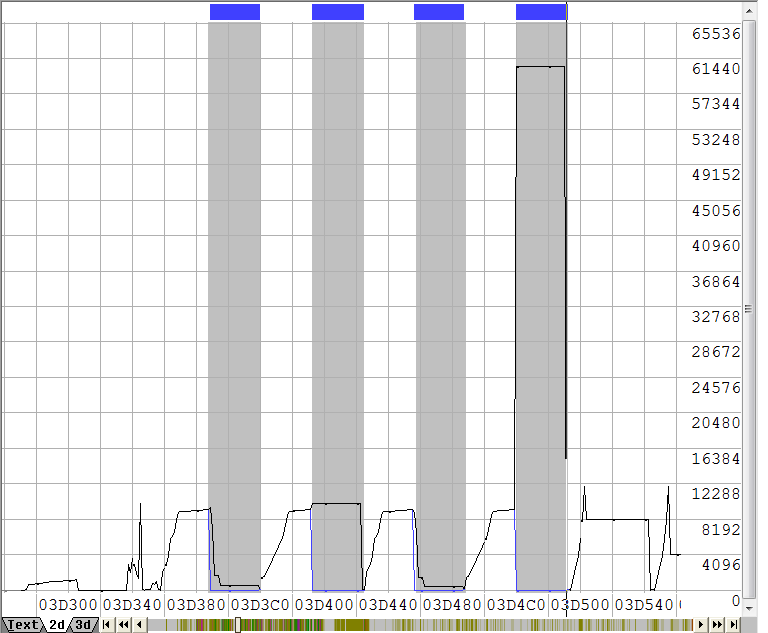The image size is (768, 633).
Task: Click the address label 03D3C0
Action: [x=260, y=605]
